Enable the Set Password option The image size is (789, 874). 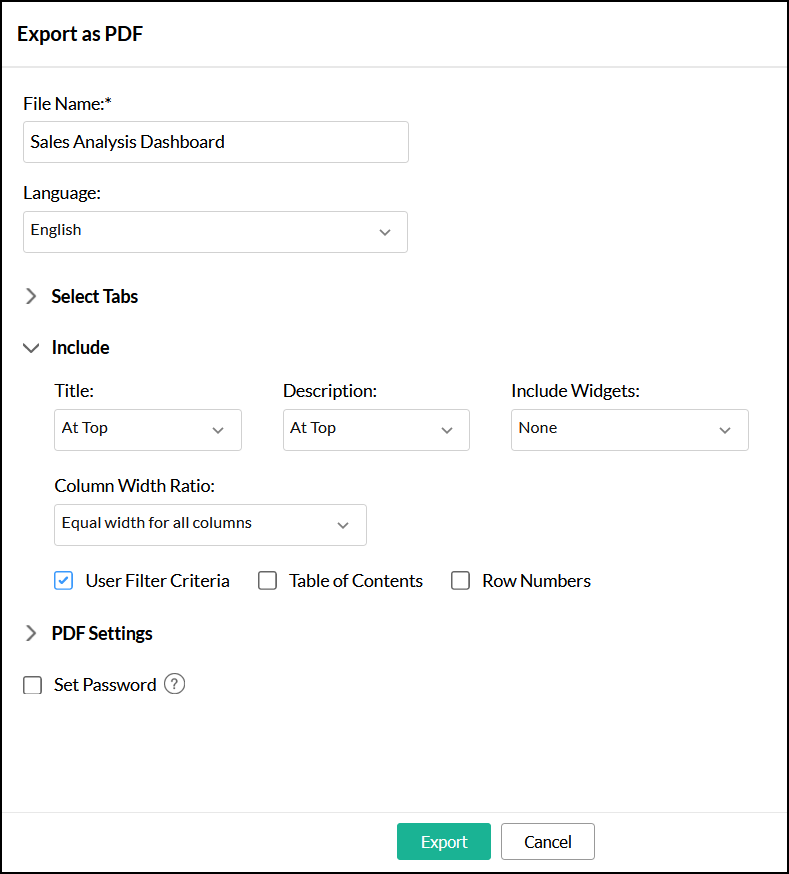tap(32, 684)
